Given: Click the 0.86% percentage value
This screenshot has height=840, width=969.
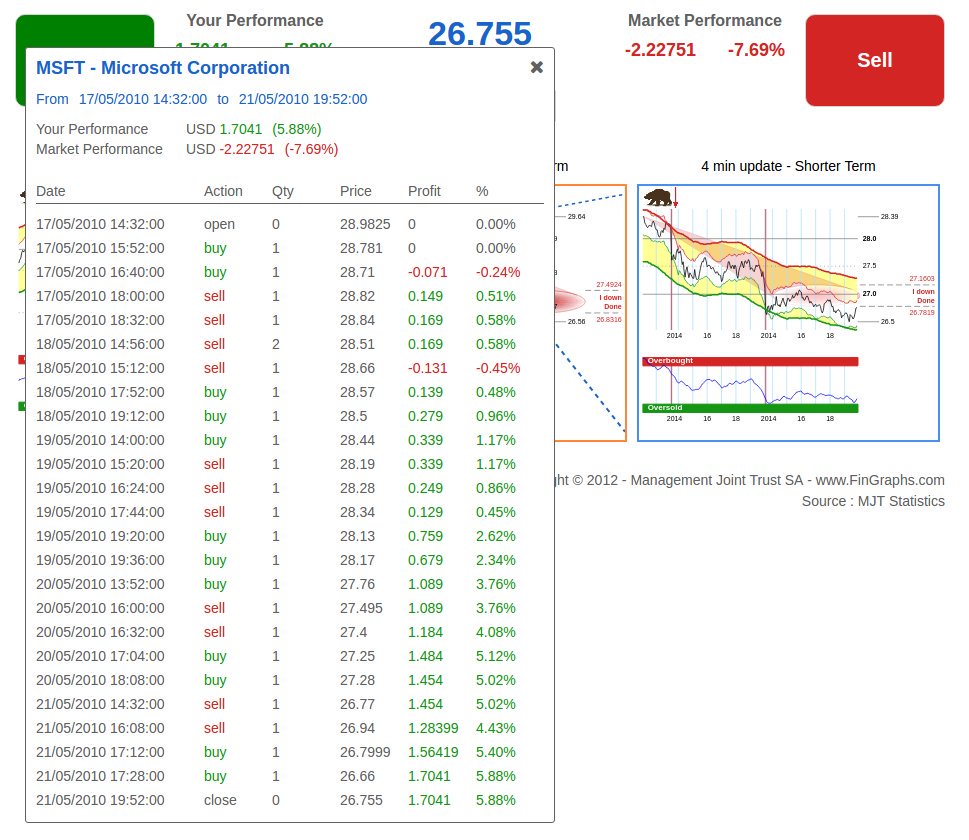Looking at the screenshot, I should pyautogui.click(x=496, y=488).
